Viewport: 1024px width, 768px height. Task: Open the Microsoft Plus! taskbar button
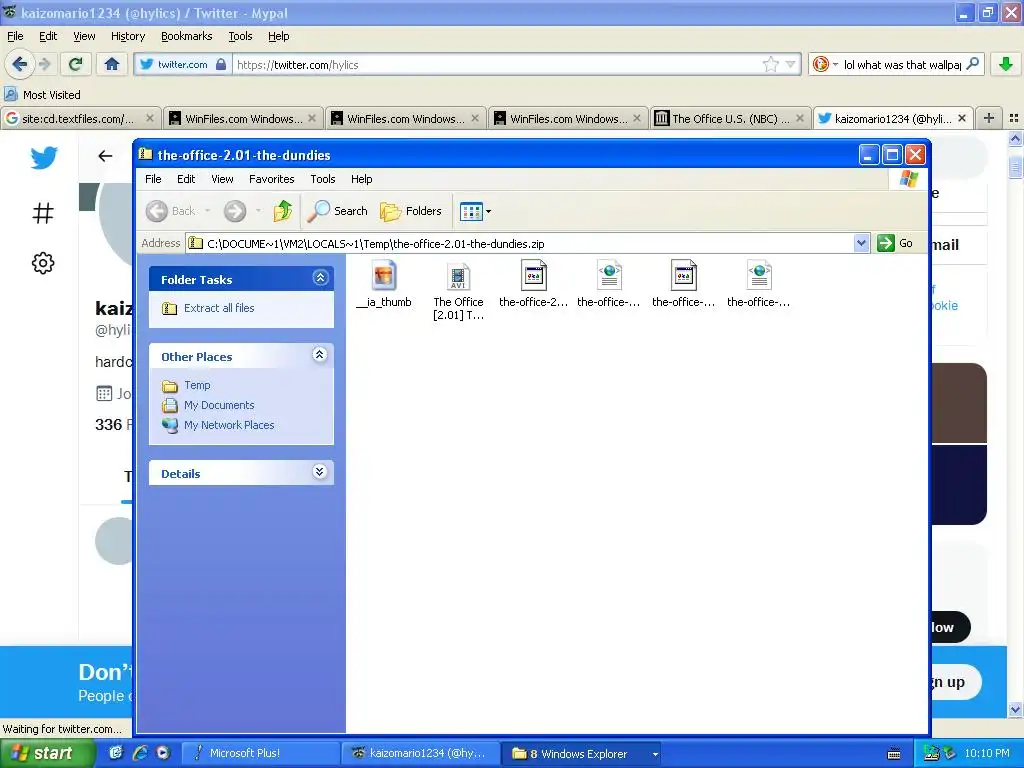[260, 753]
